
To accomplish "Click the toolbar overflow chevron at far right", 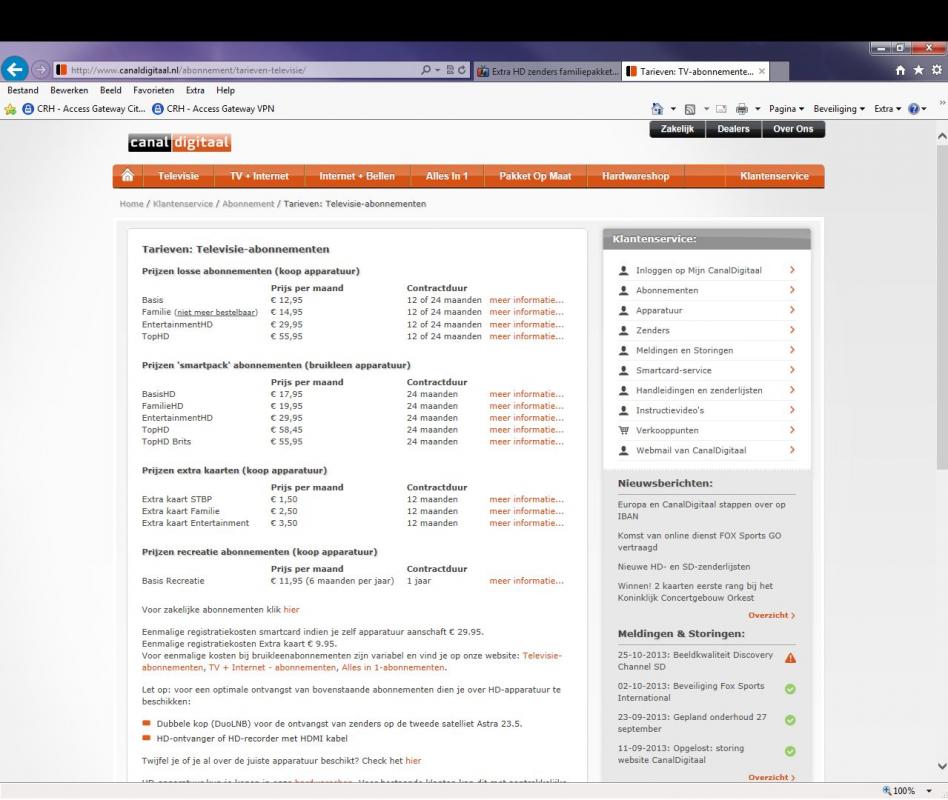I will coord(942,103).
